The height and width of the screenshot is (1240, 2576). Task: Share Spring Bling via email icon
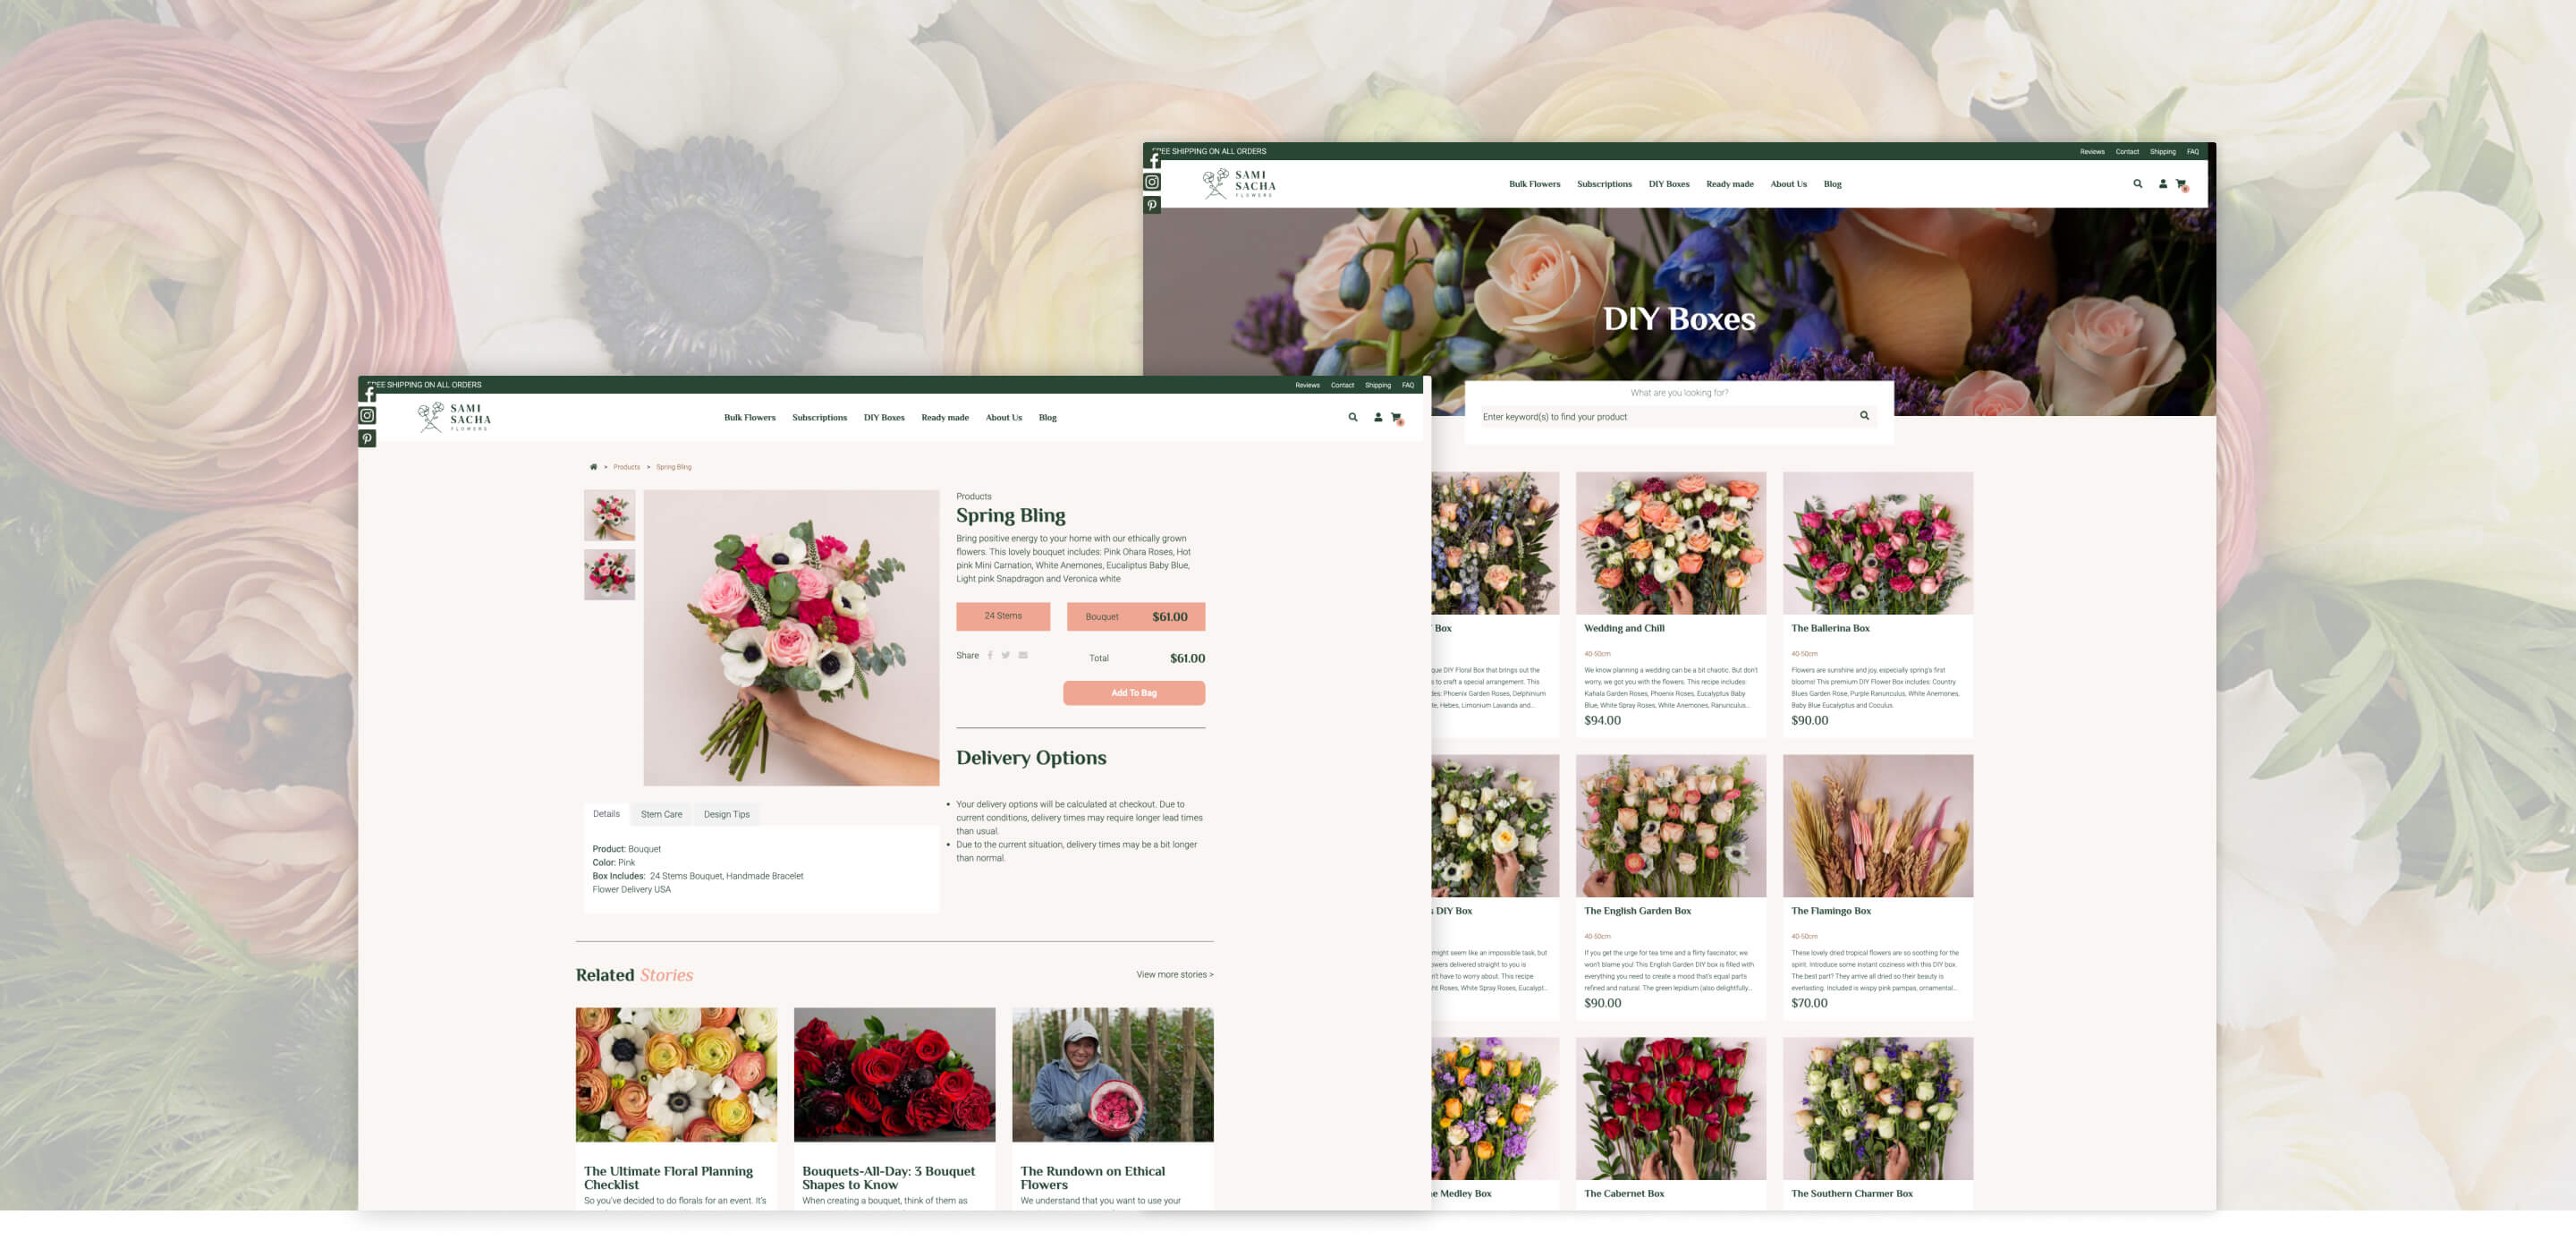point(1023,656)
